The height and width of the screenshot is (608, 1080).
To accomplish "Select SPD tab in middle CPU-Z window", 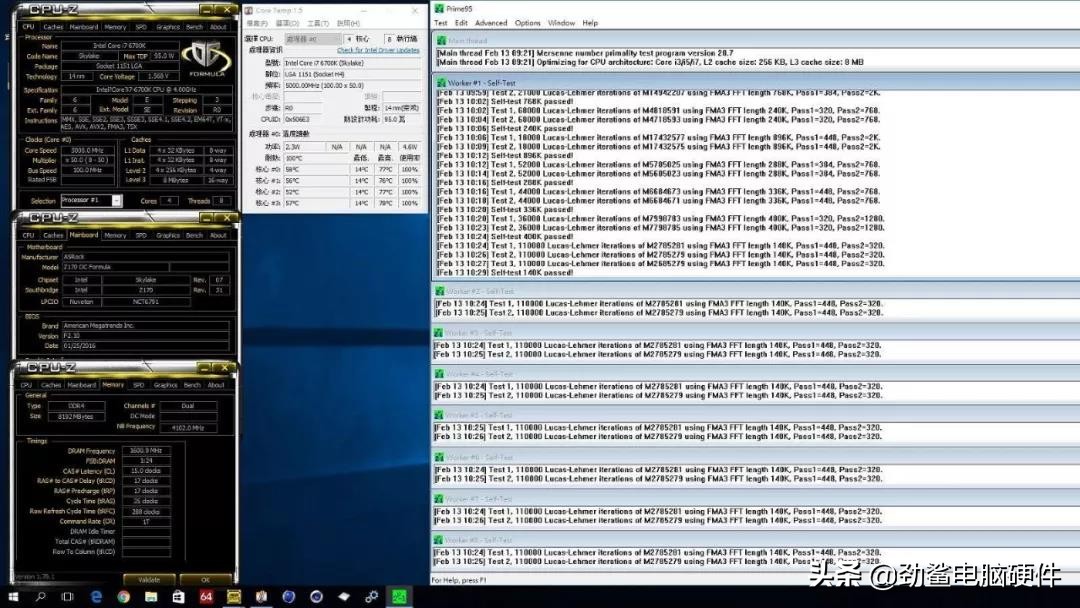I will click(141, 235).
